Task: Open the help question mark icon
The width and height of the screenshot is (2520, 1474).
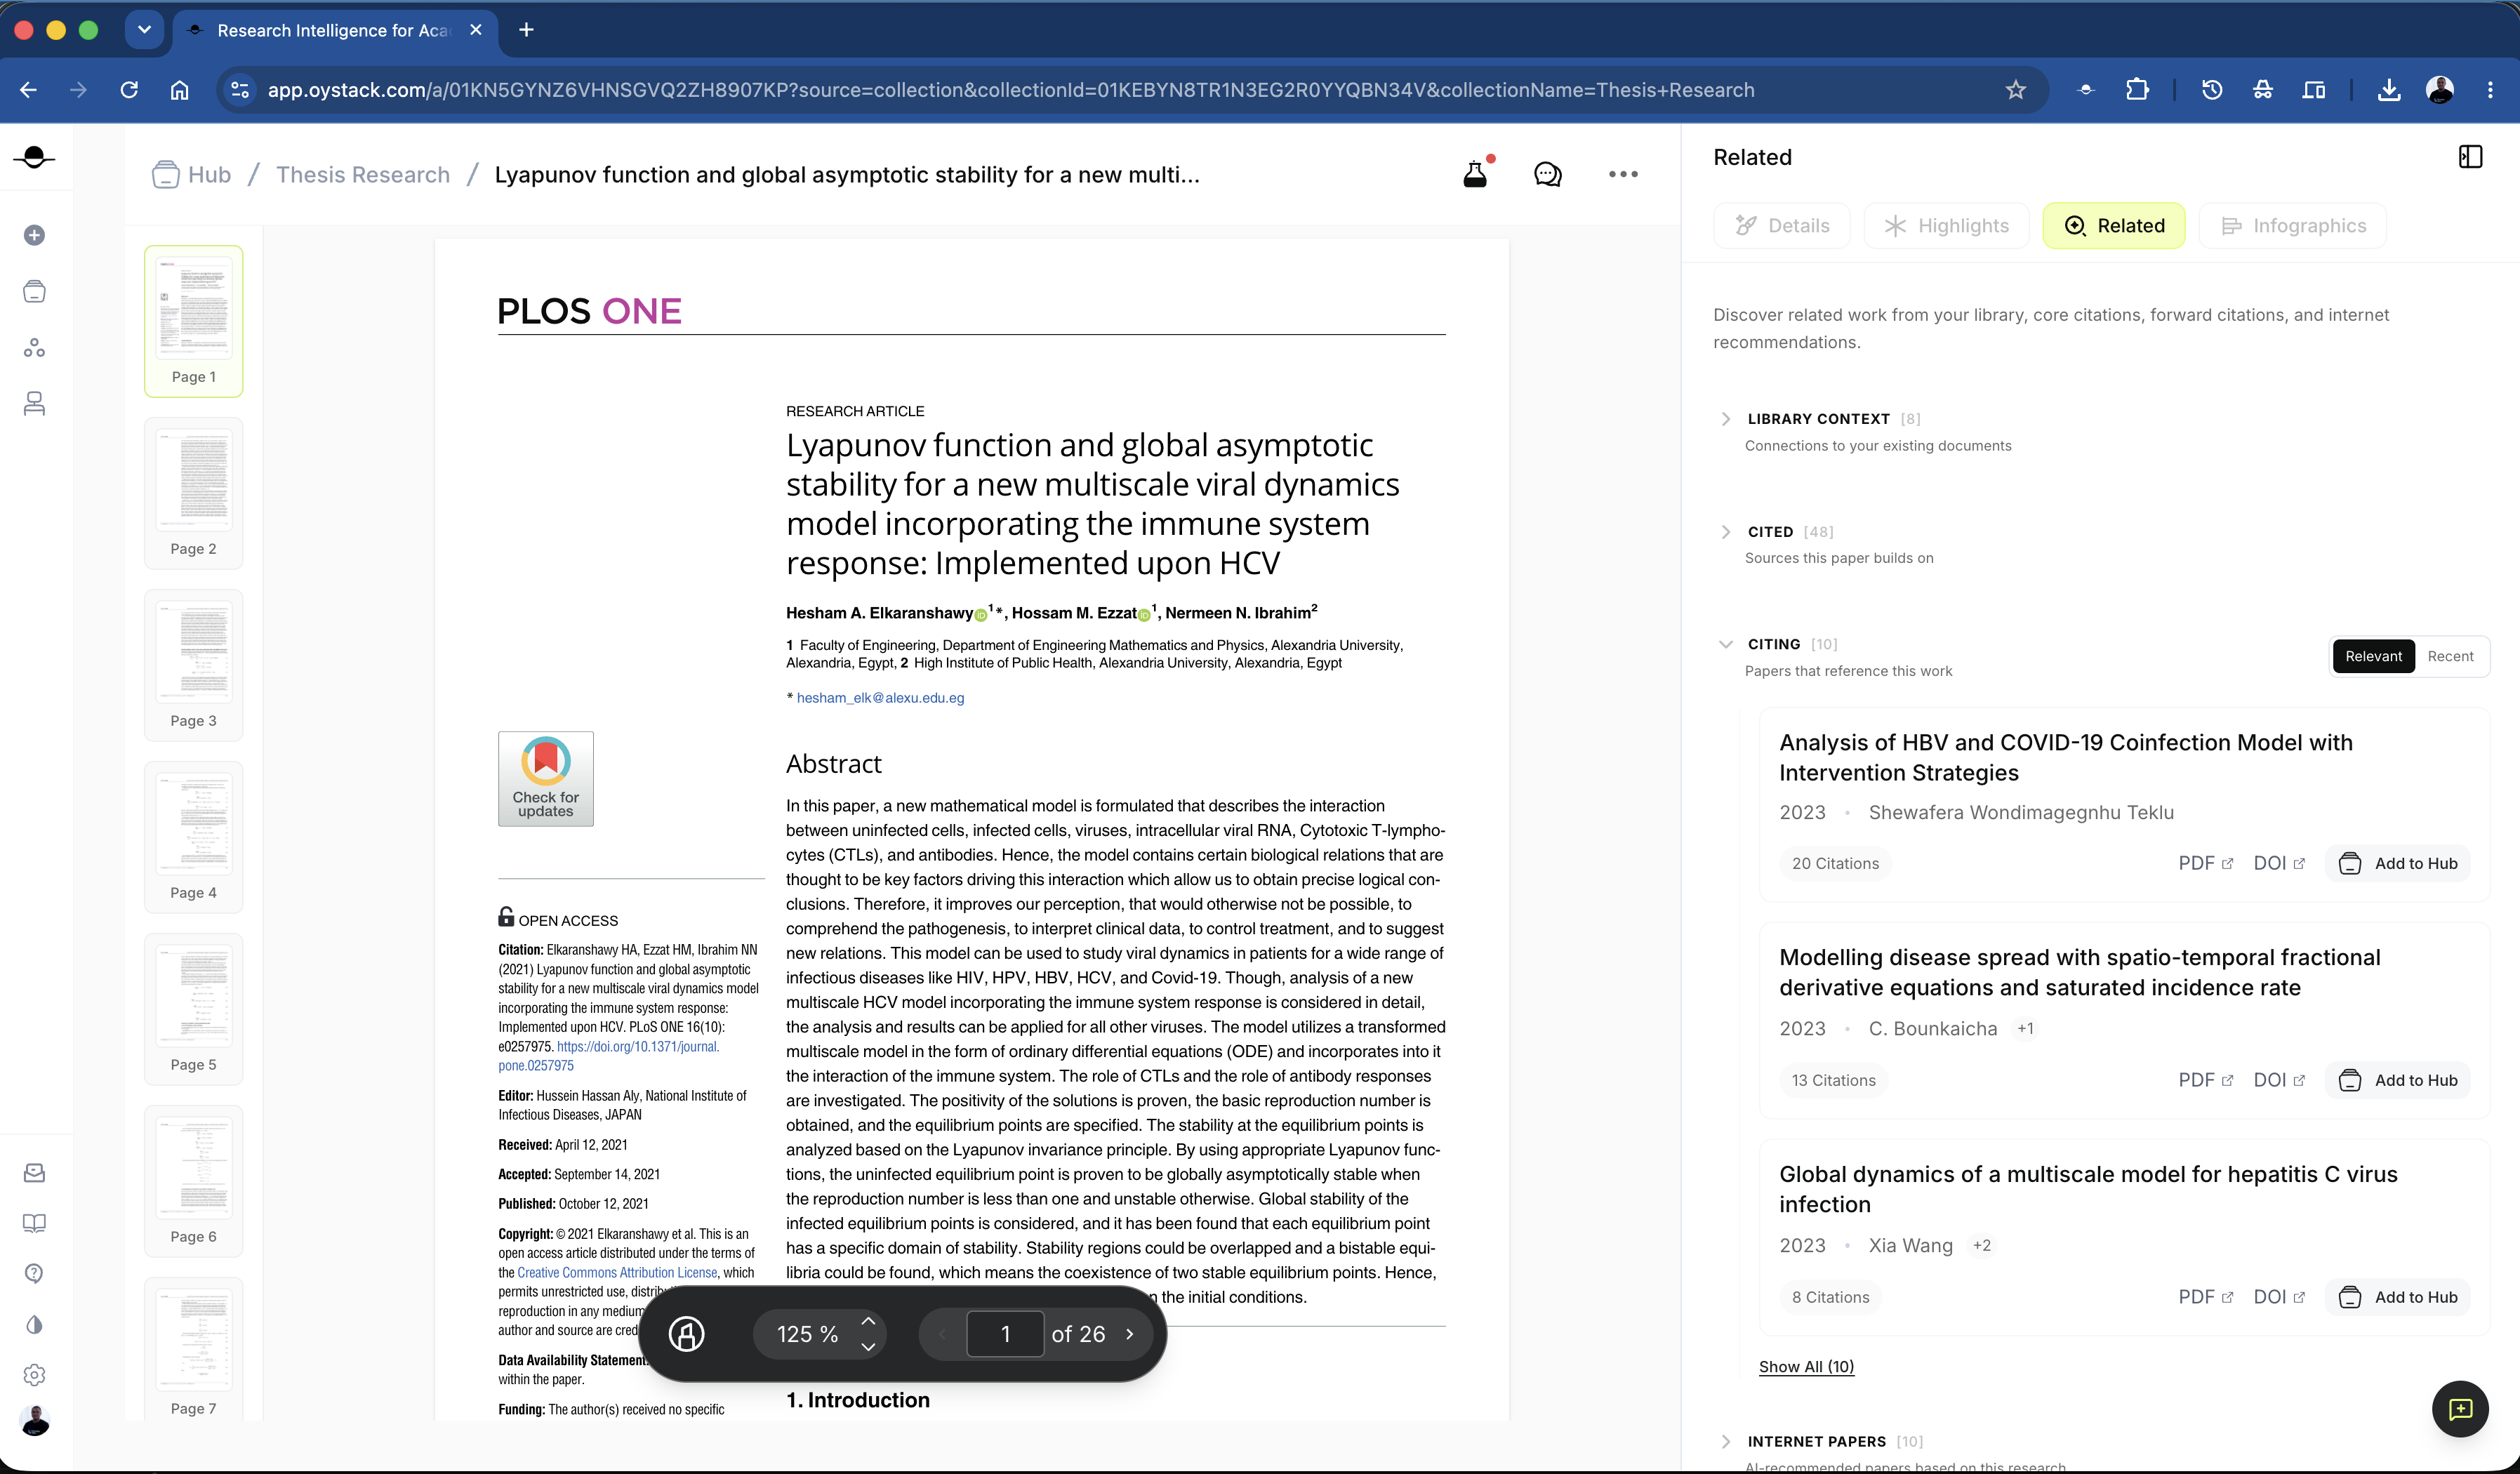Action: coord(35,1273)
